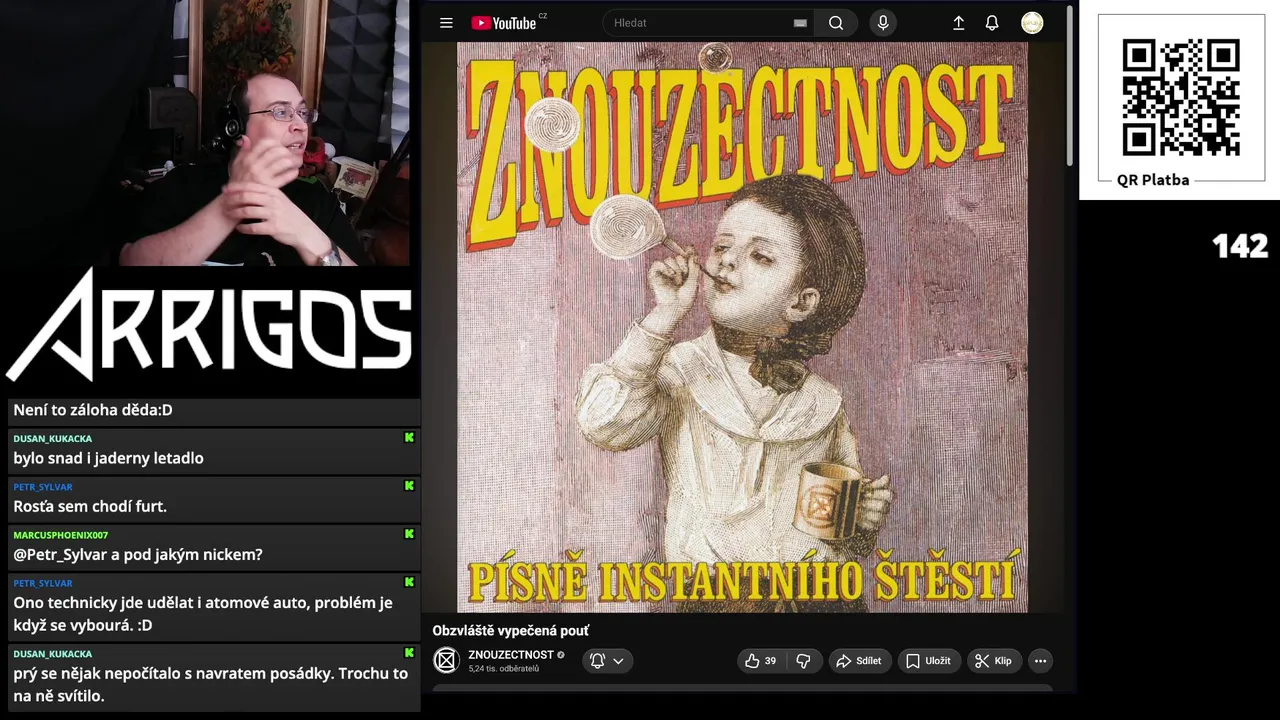This screenshot has width=1280, height=720.
Task: Expand the subscription options chevron
Action: 618,661
